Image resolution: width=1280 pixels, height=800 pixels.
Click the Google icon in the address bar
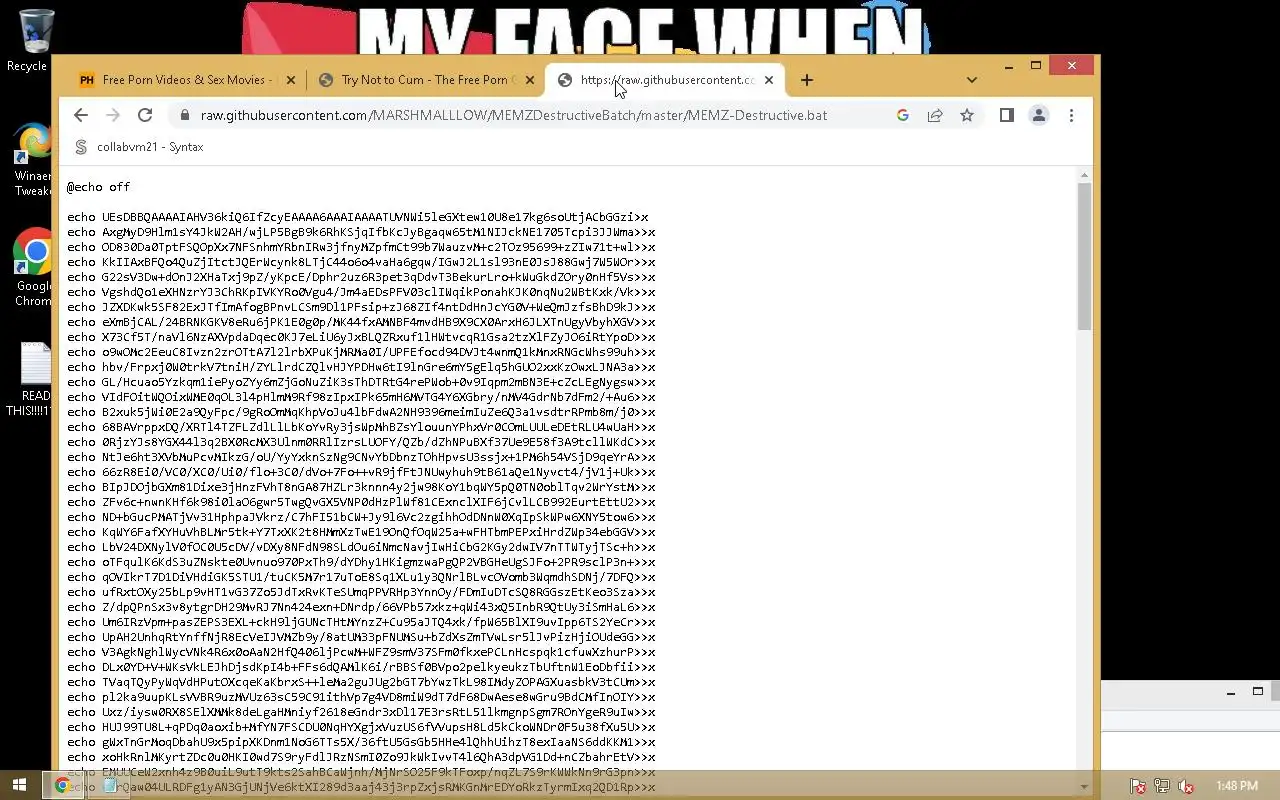(902, 115)
